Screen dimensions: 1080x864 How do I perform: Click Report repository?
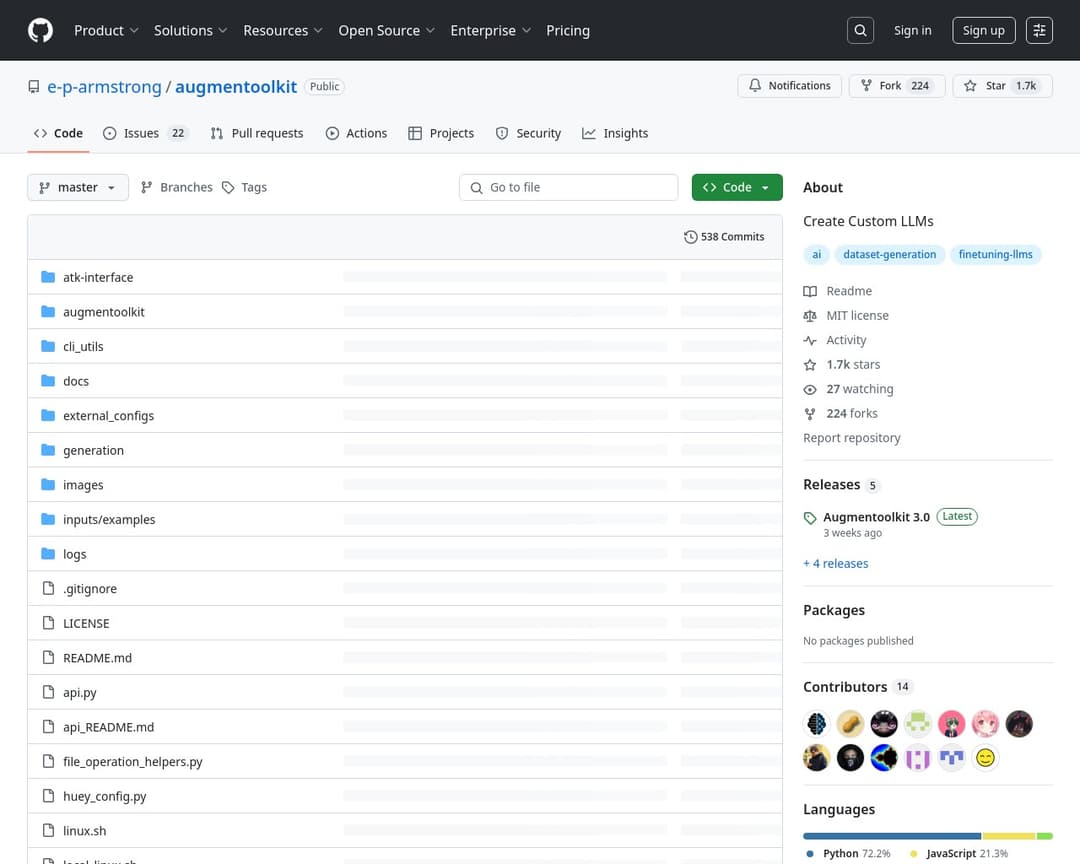[851, 438]
